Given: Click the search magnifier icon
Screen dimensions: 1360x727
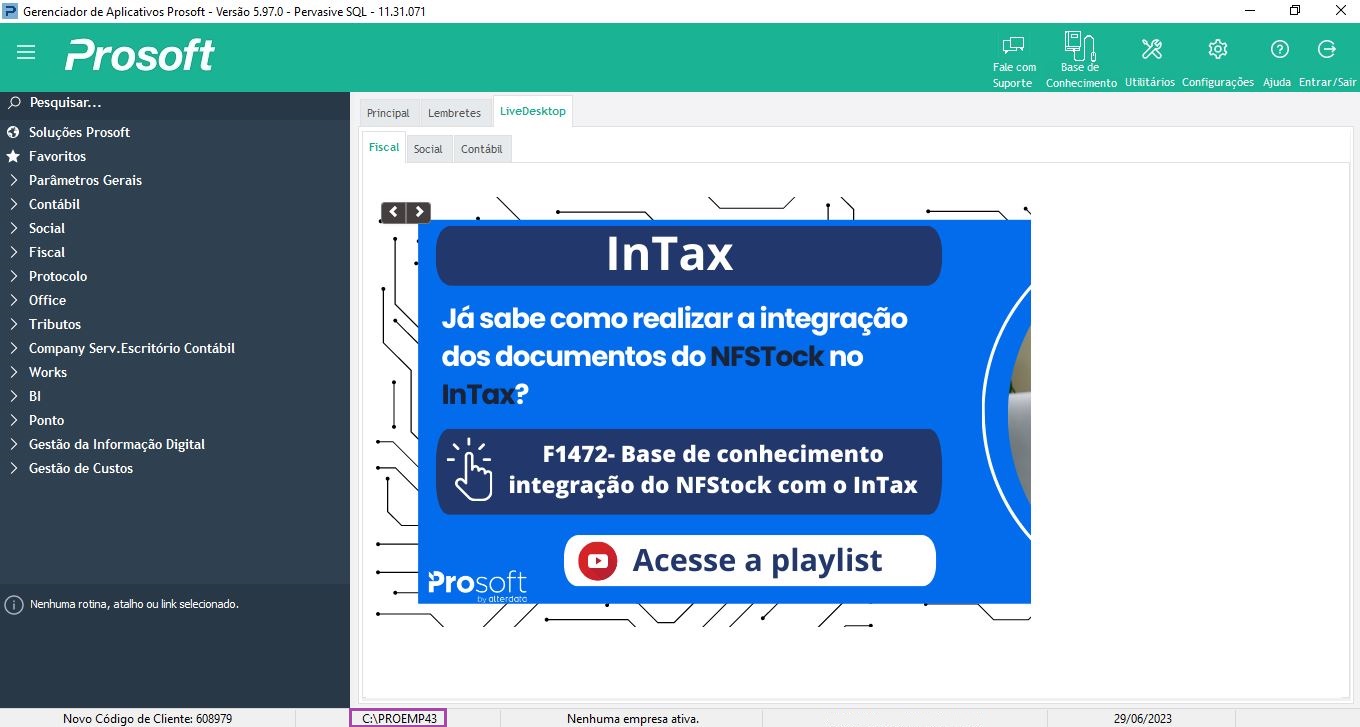Looking at the screenshot, I should tap(15, 102).
